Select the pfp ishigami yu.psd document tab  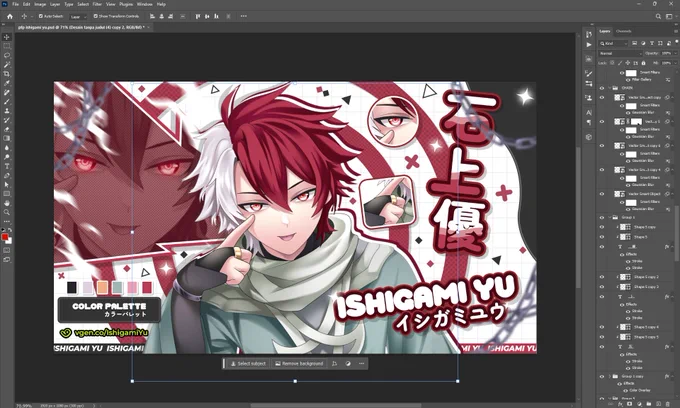click(x=81, y=27)
